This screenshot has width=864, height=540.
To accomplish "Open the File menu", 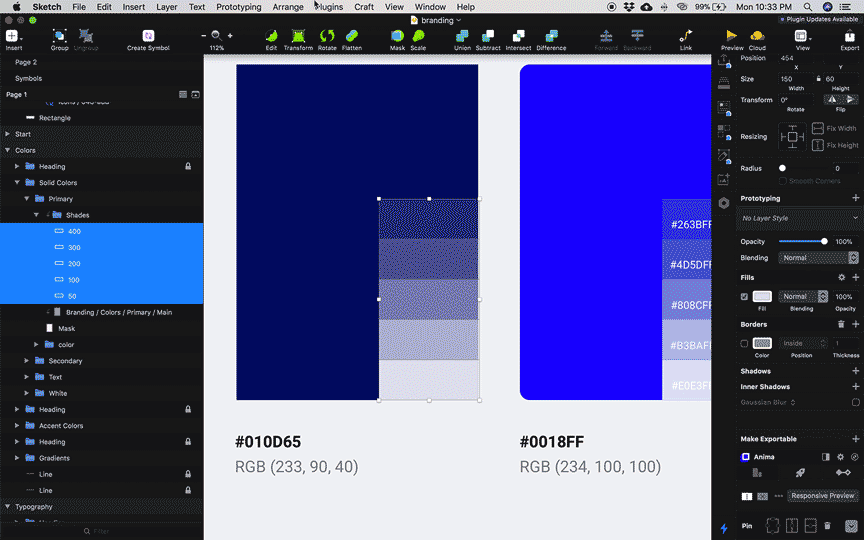I will (x=79, y=7).
